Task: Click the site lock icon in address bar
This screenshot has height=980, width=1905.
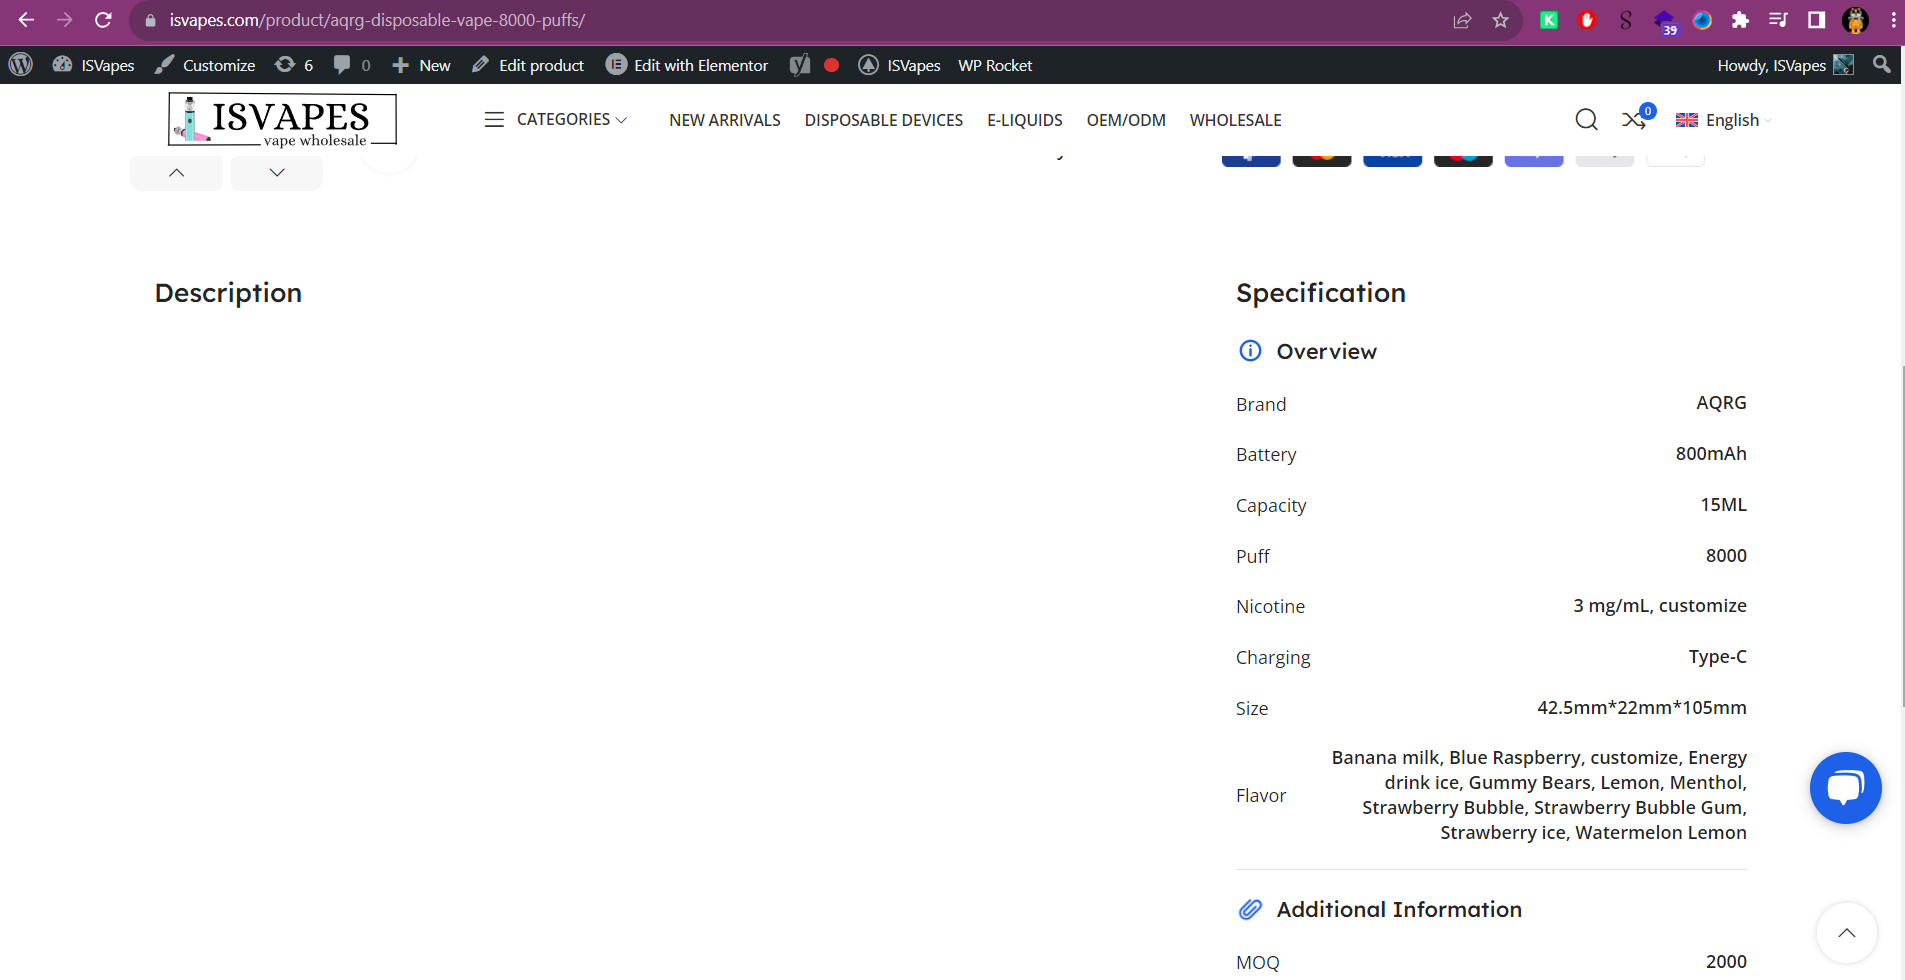Action: click(151, 20)
